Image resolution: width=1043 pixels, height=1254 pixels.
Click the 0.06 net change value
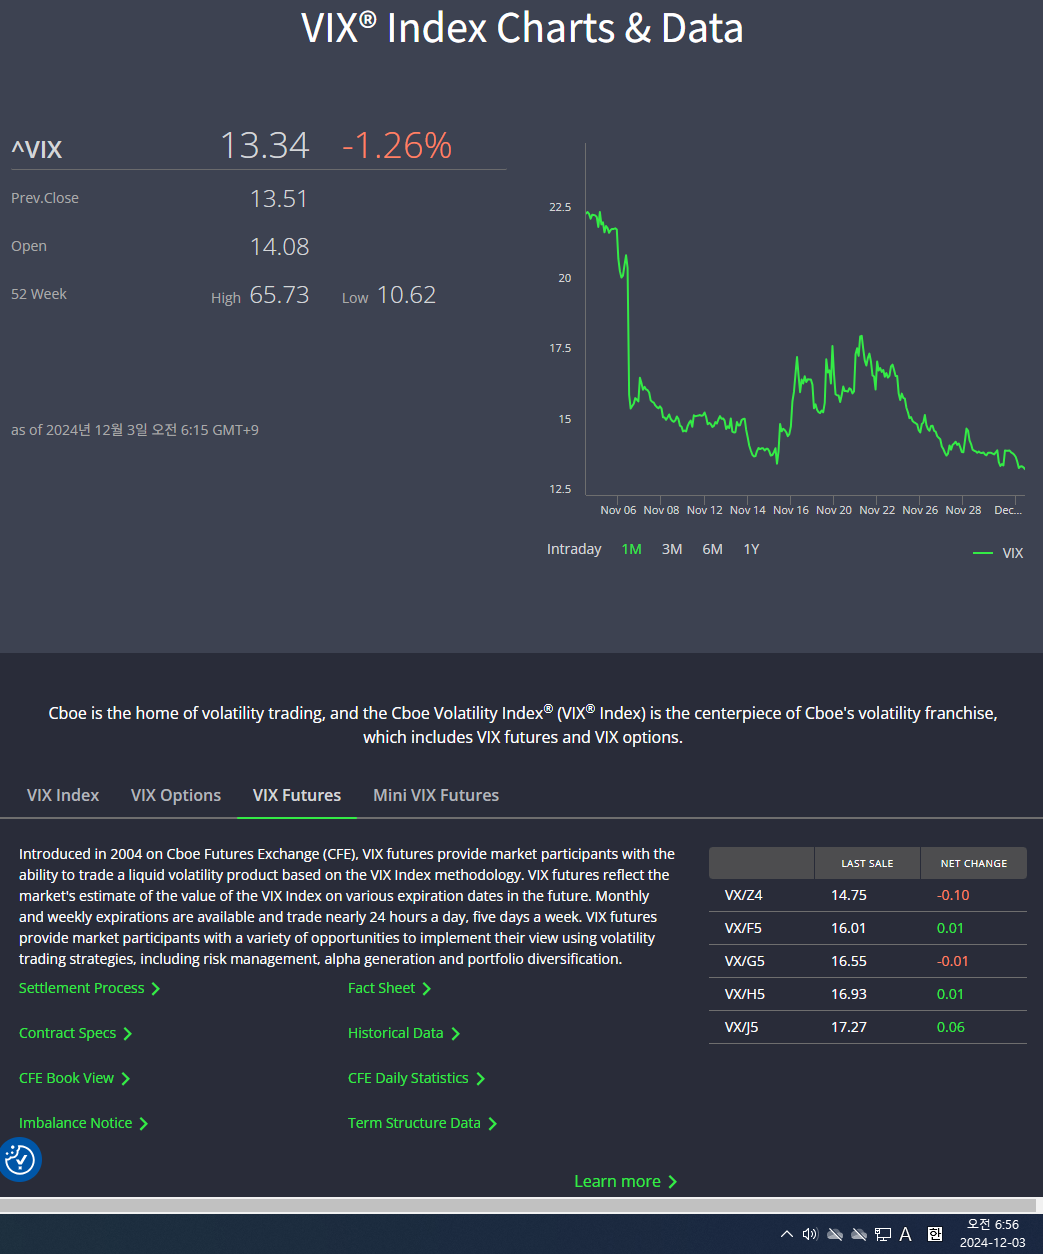pyautogui.click(x=951, y=1027)
